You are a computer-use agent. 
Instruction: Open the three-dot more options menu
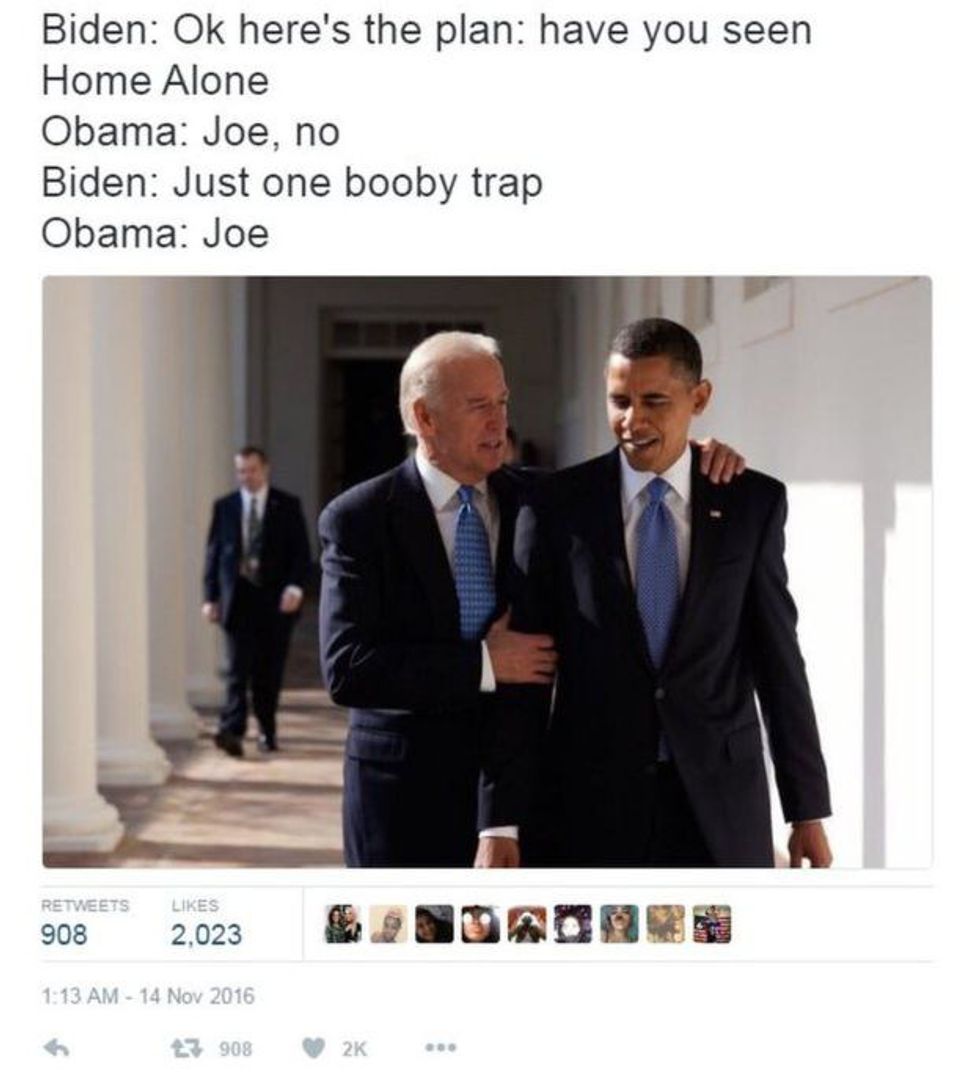[x=440, y=1049]
